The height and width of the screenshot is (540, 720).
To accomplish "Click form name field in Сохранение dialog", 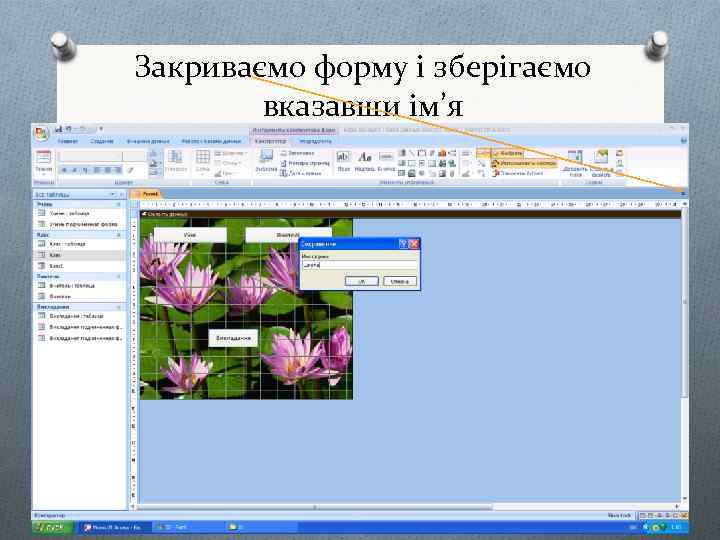I will [x=360, y=265].
